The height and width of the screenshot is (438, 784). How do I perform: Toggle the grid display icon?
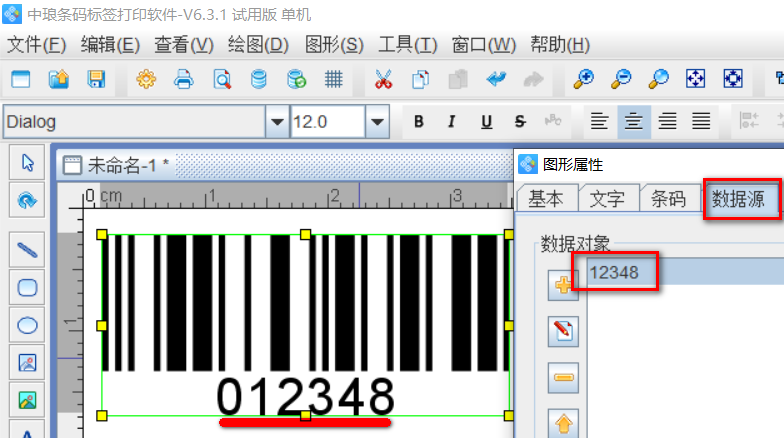334,79
